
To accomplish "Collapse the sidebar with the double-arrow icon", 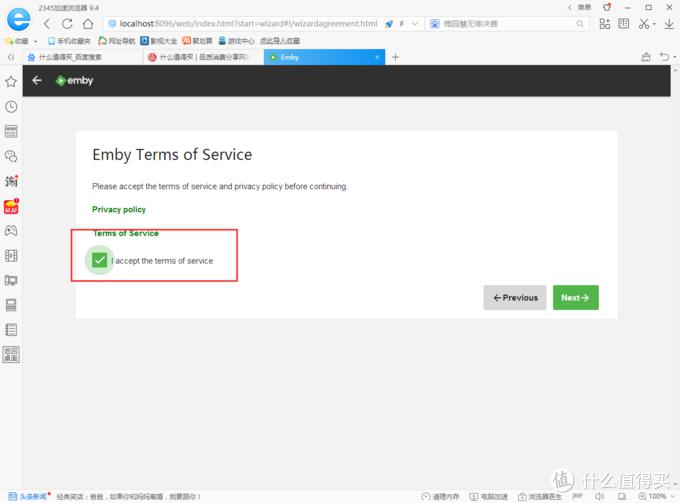I will click(11, 57).
